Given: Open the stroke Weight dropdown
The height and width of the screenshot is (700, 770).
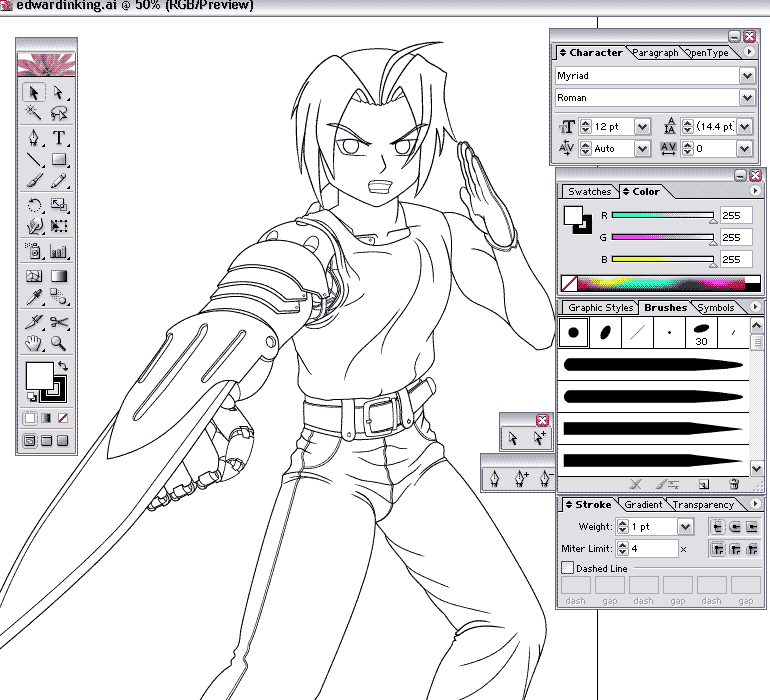Looking at the screenshot, I should pos(686,527).
